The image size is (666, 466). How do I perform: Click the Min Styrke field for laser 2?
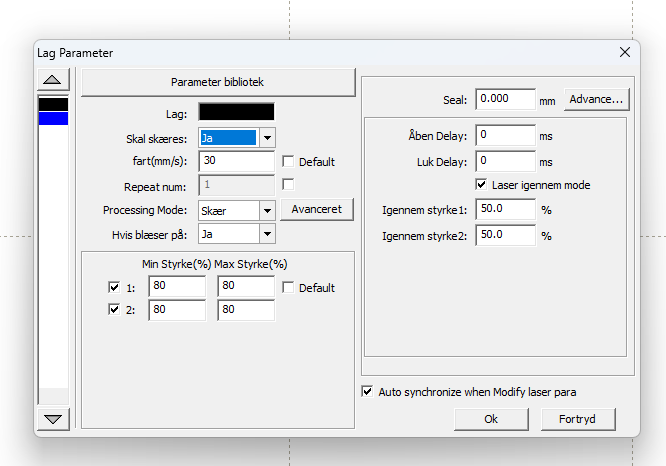pyautogui.click(x=177, y=310)
